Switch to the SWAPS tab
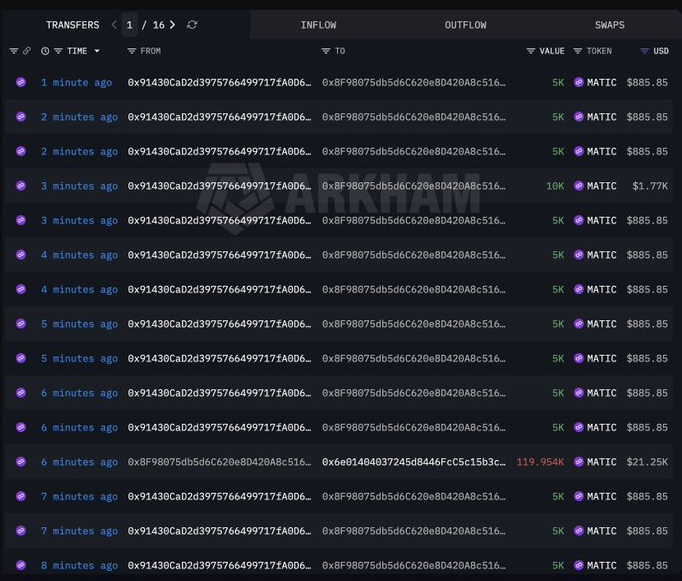 point(610,25)
